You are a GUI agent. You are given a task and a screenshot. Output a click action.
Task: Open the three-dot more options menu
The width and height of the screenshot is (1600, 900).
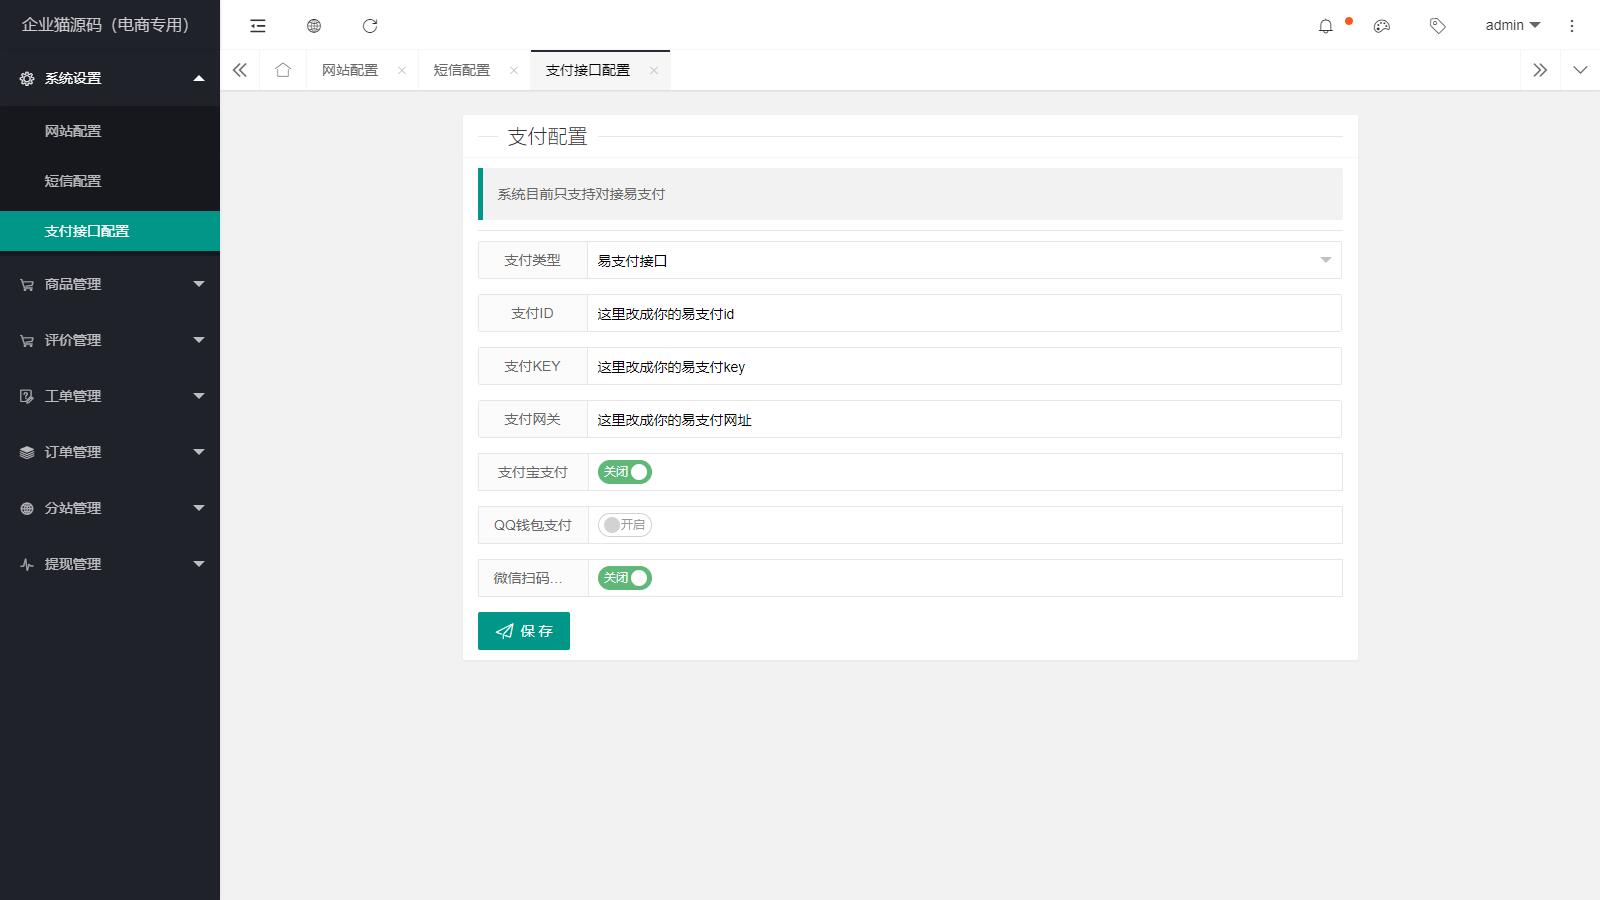[1571, 26]
